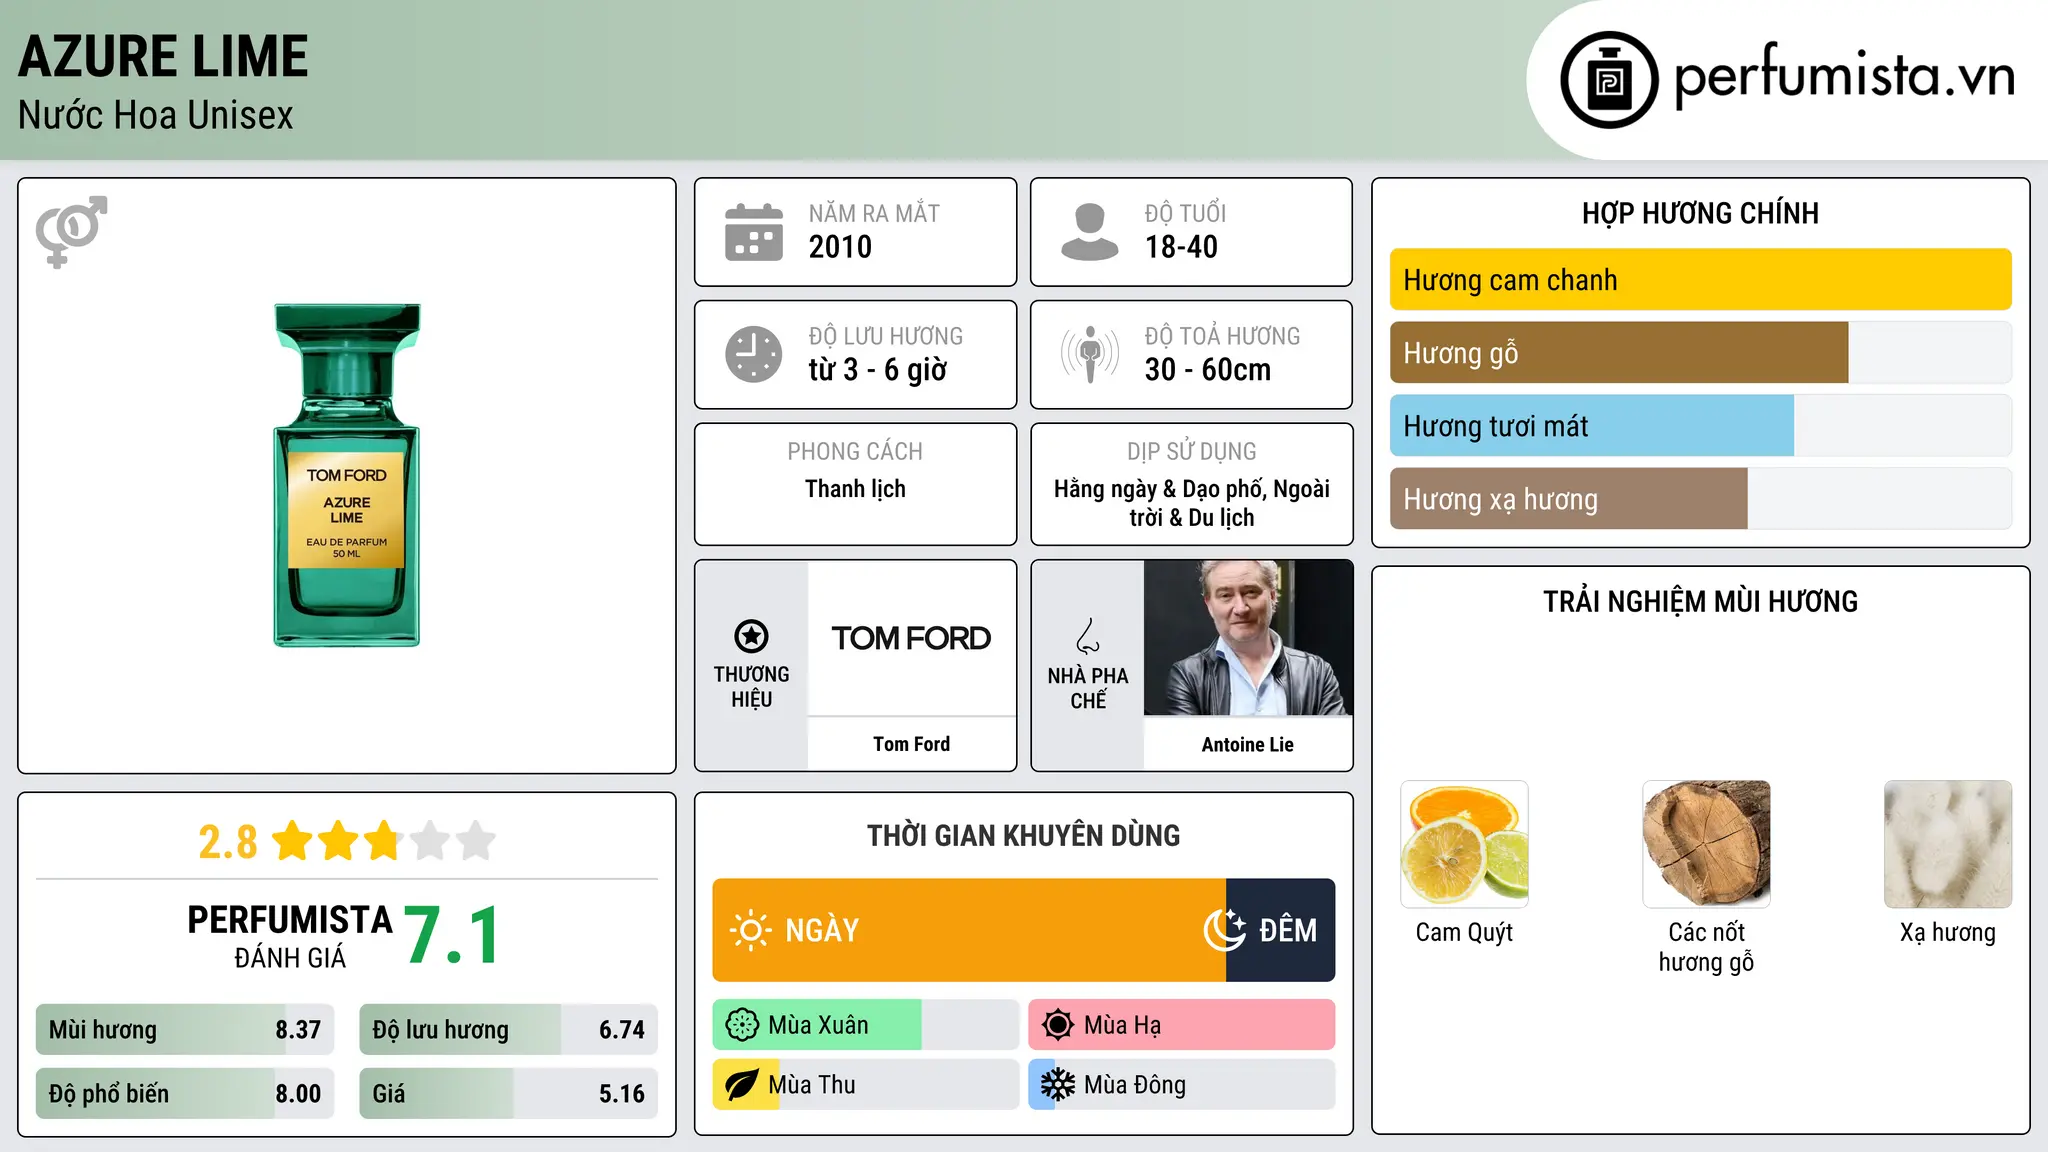Image resolution: width=2048 pixels, height=1152 pixels.
Task: Click the Độ phổ biến 8.00 score bar
Action: pos(185,1094)
